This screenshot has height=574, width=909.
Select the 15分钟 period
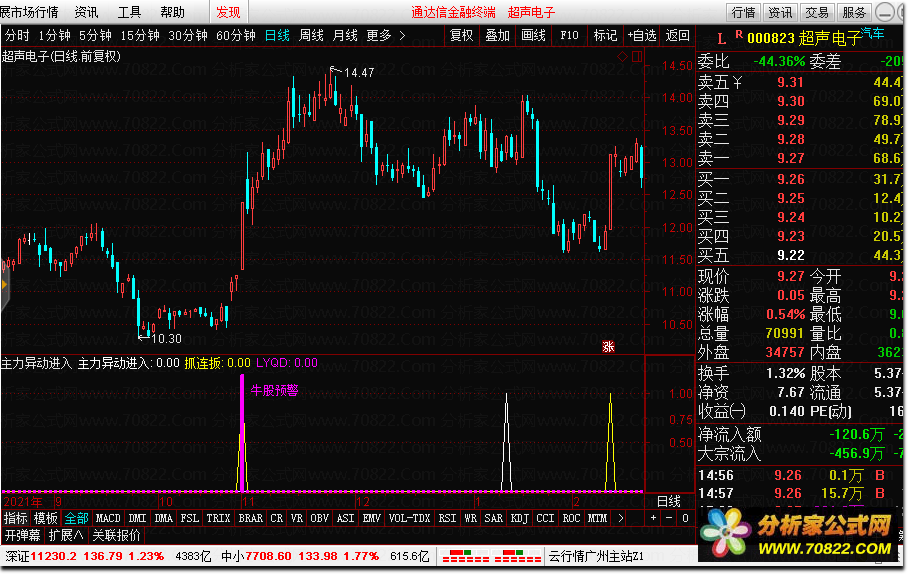pos(140,35)
